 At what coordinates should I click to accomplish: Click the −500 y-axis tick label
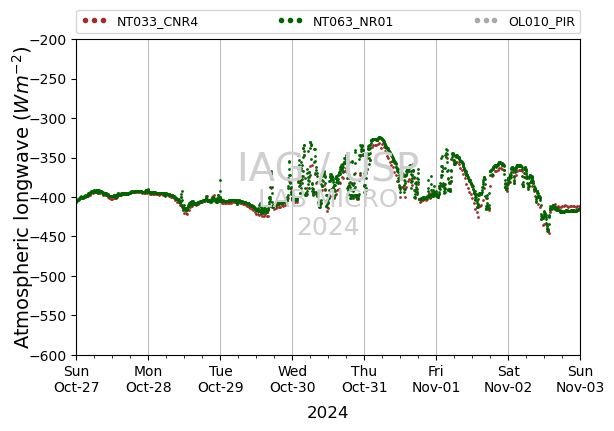[49, 276]
